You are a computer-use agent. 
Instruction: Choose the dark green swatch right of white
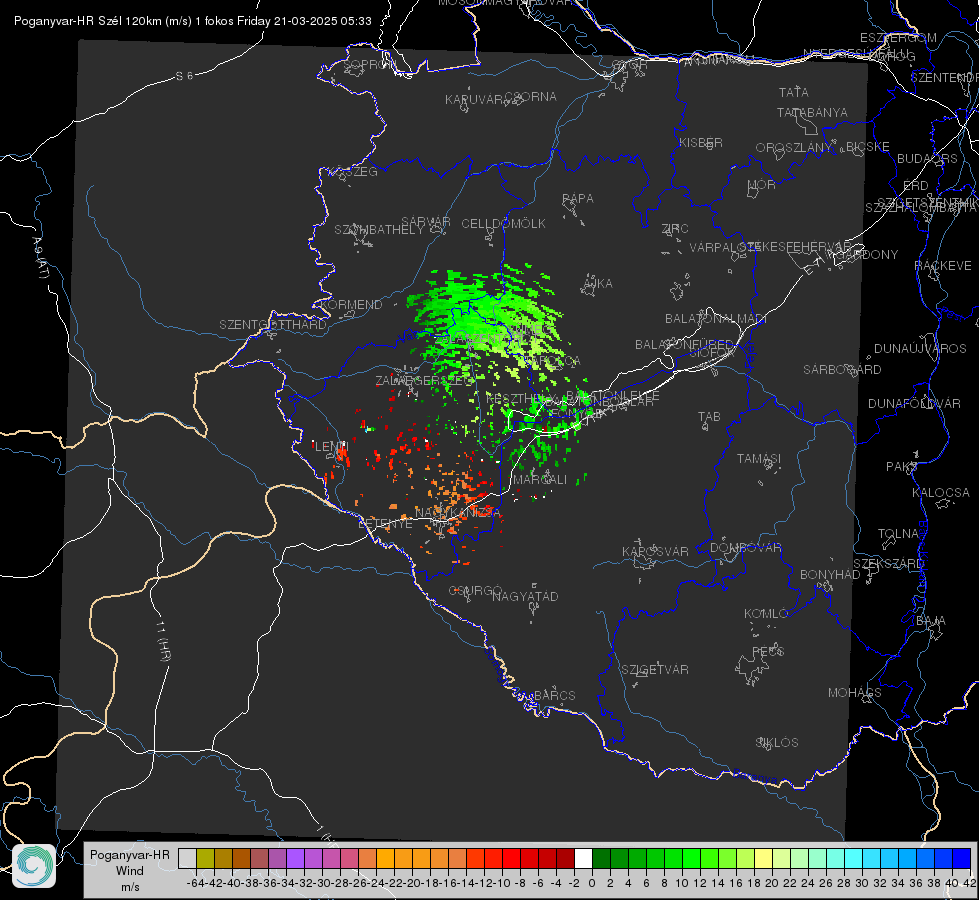click(x=601, y=858)
